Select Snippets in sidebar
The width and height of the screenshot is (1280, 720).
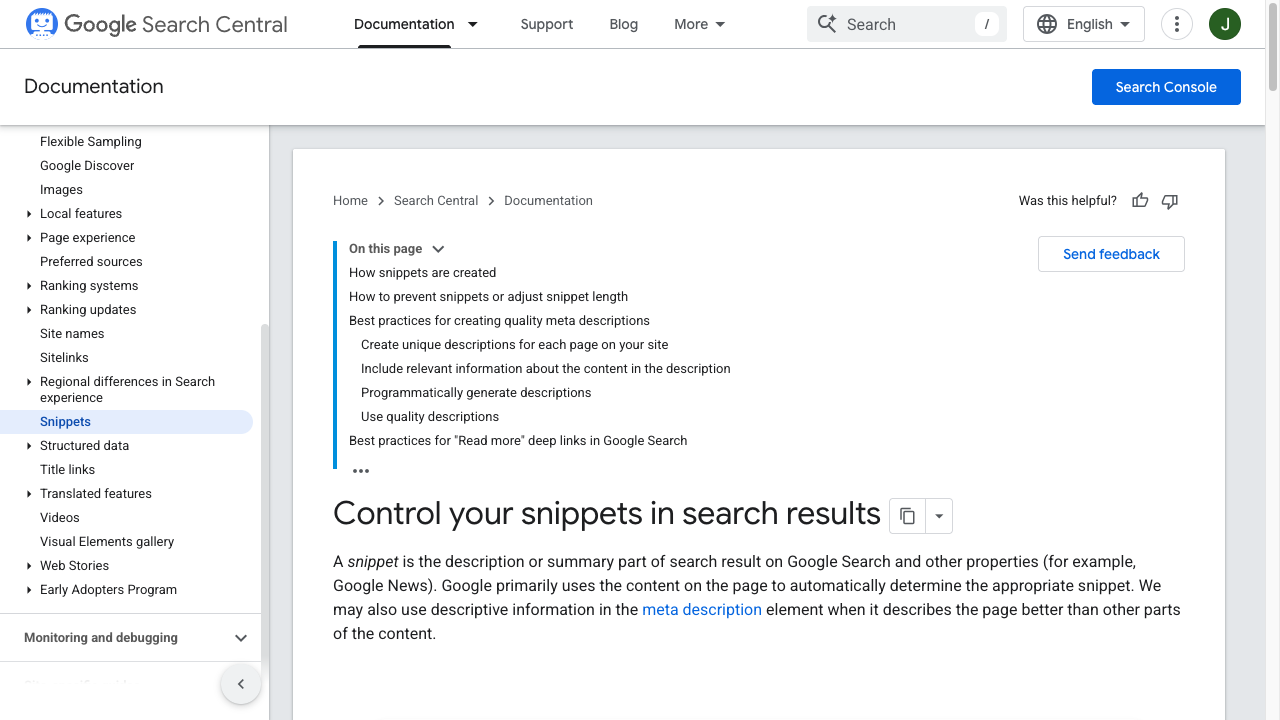[x=126, y=422]
